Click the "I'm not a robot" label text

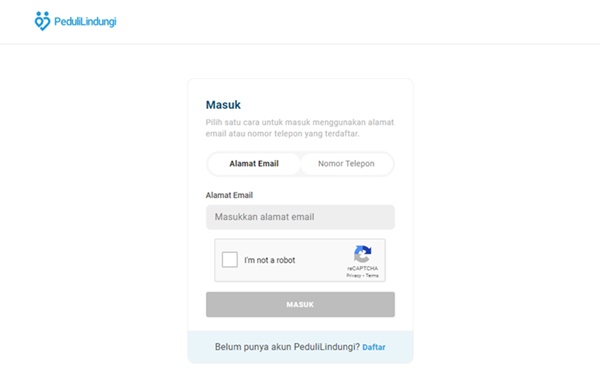point(270,260)
